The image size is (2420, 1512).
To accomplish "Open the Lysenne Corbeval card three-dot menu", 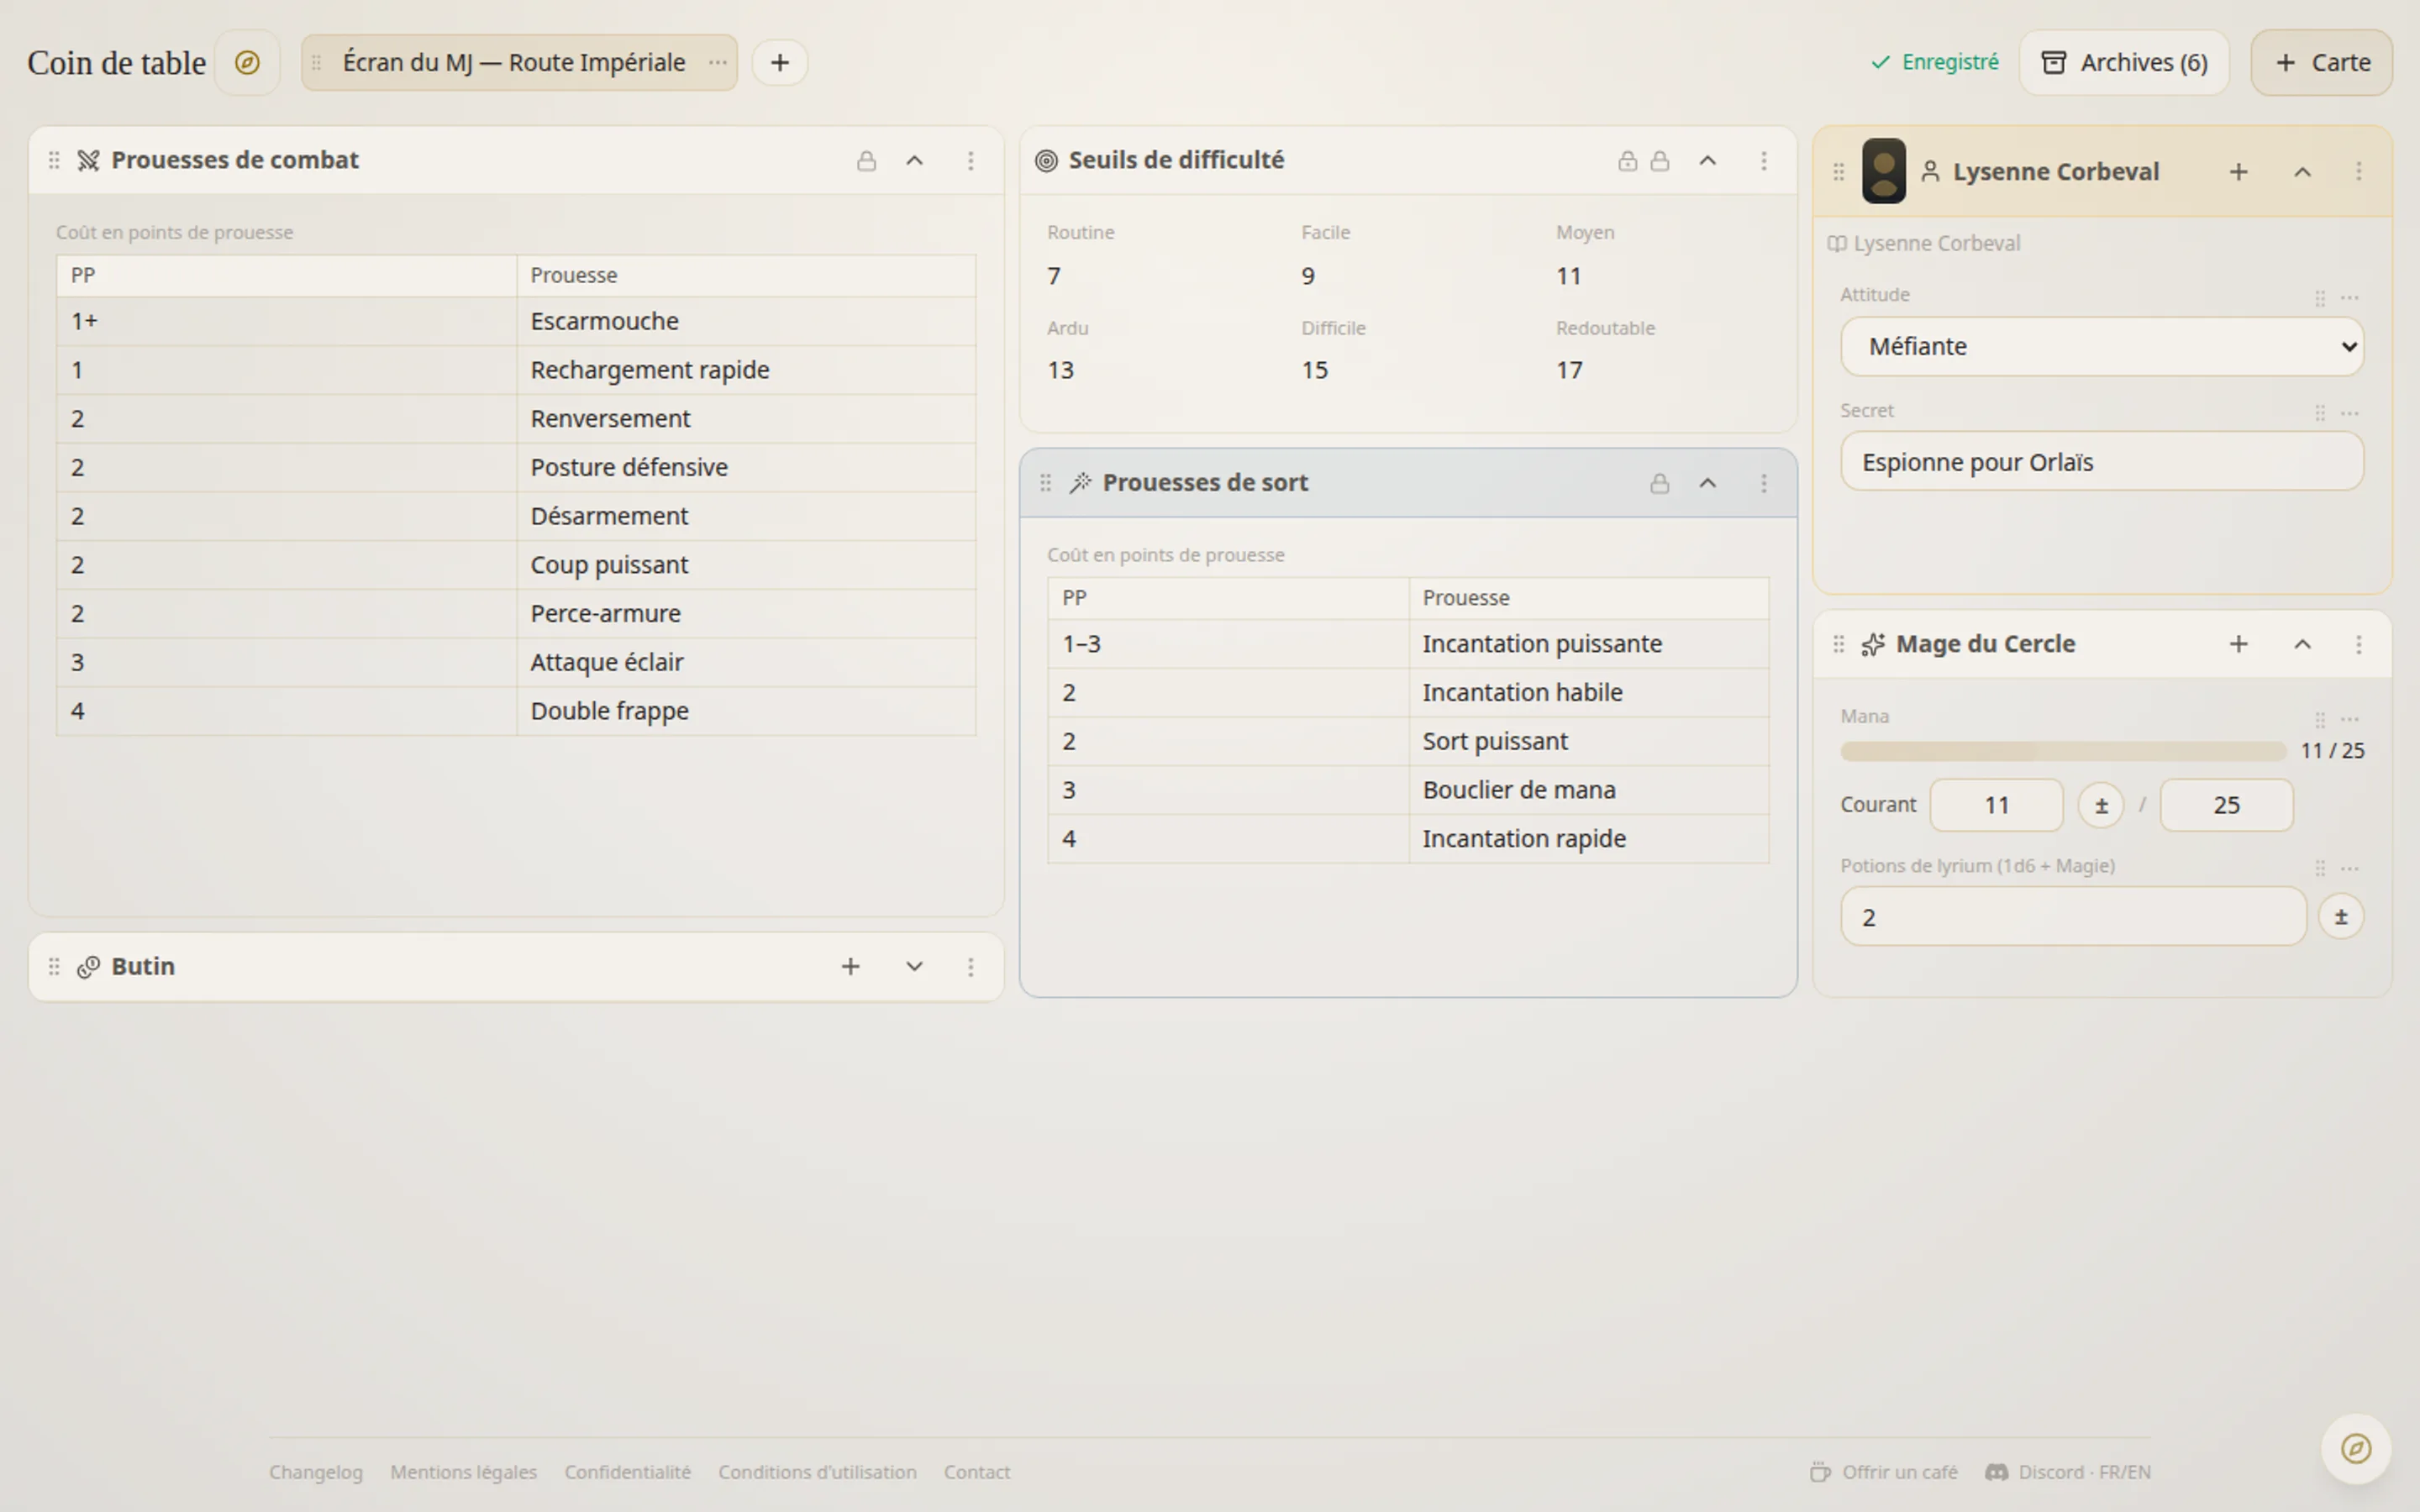I will pos(2358,172).
